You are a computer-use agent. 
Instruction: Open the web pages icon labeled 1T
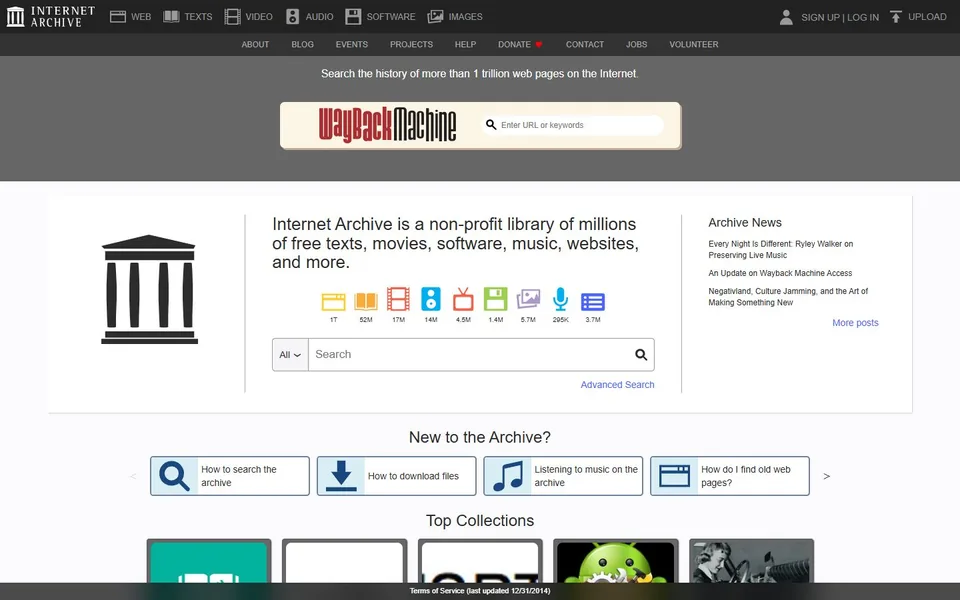point(334,302)
